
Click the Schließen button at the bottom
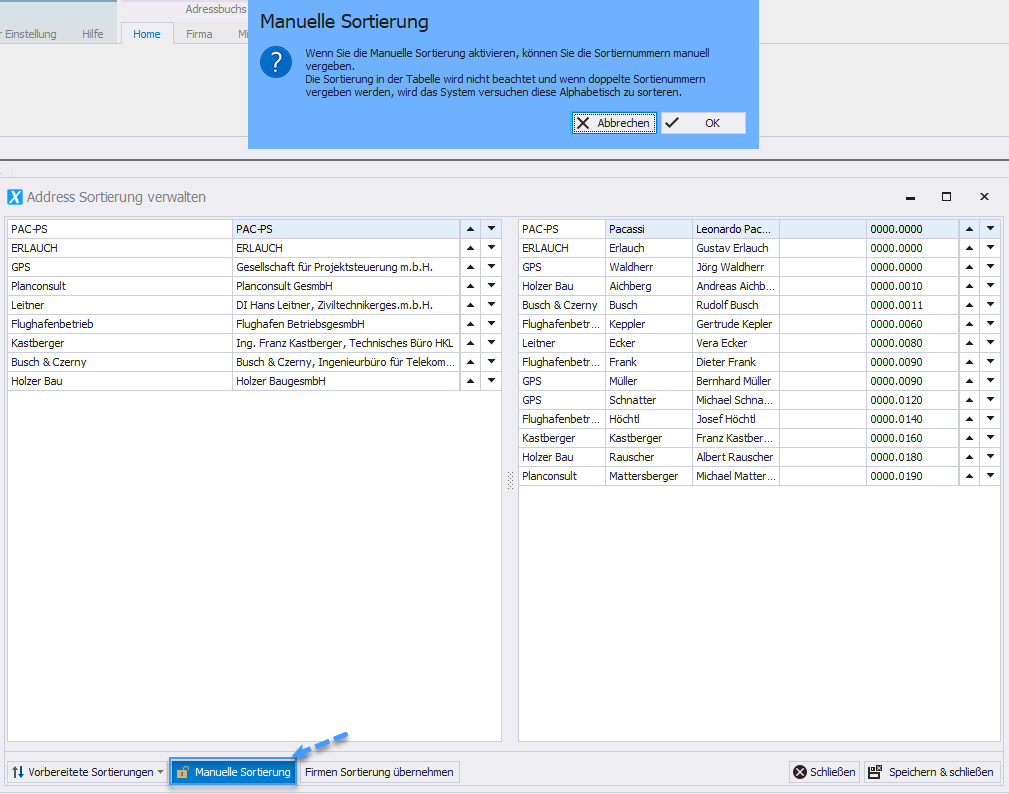pyautogui.click(x=824, y=772)
